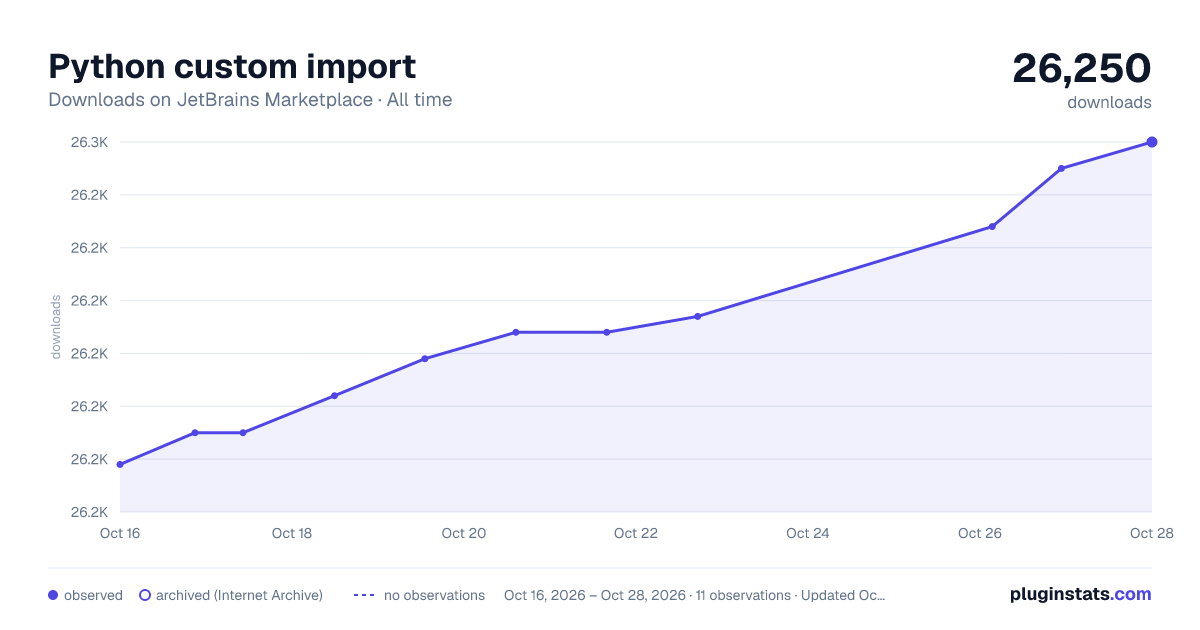The height and width of the screenshot is (630, 1200).
Task: Click the Oct 26 x-axis label
Action: click(980, 533)
